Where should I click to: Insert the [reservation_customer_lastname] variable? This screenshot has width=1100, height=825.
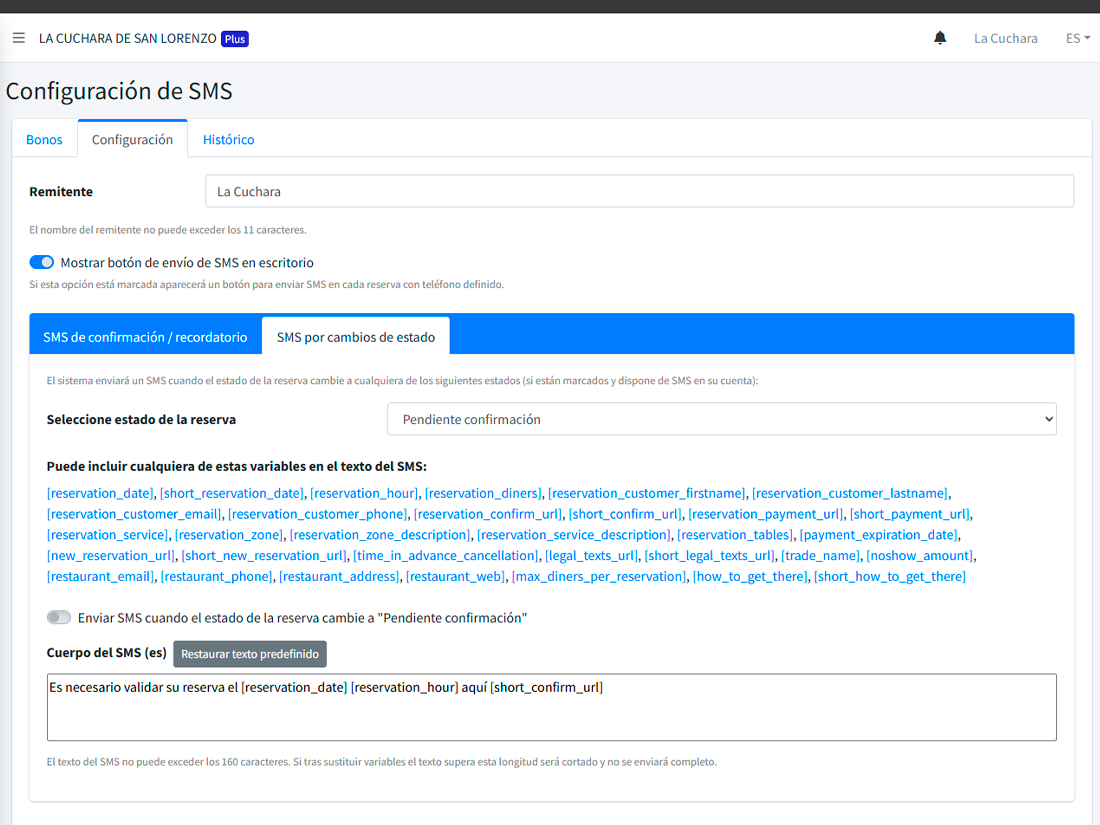[x=850, y=493]
